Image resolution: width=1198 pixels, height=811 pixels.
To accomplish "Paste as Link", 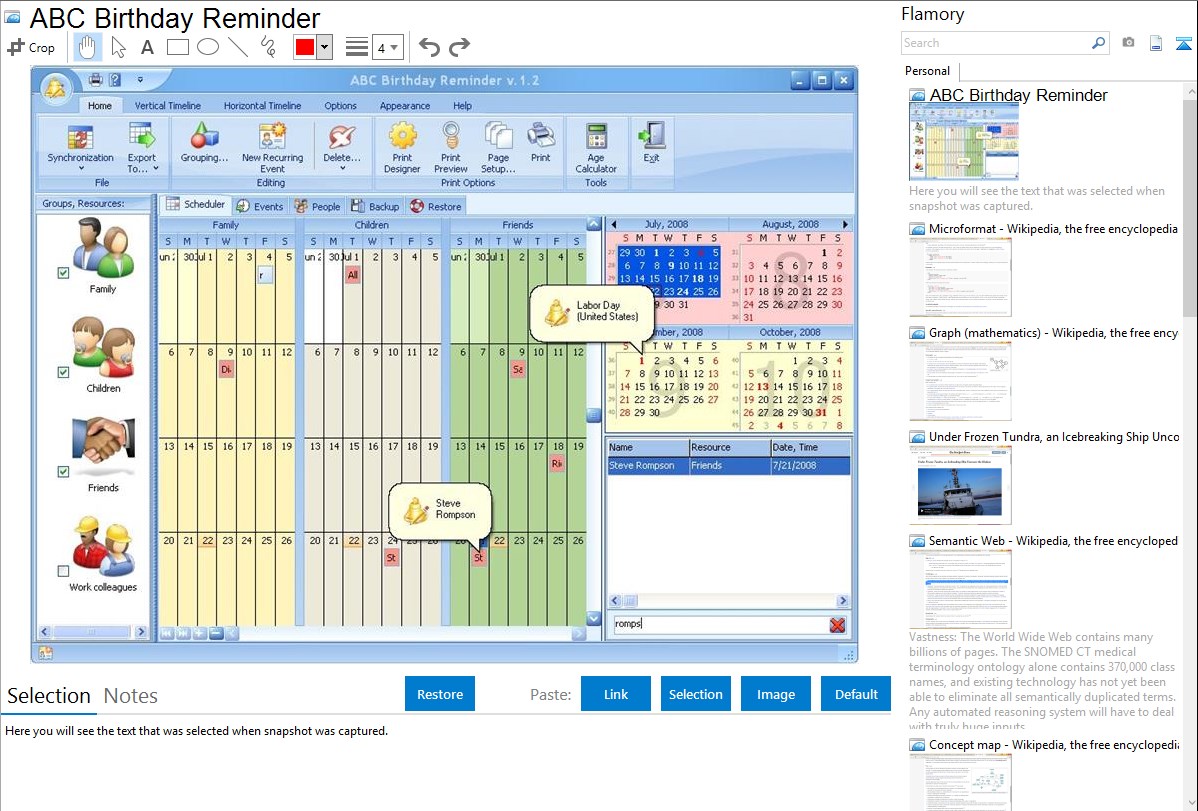I will click(616, 694).
